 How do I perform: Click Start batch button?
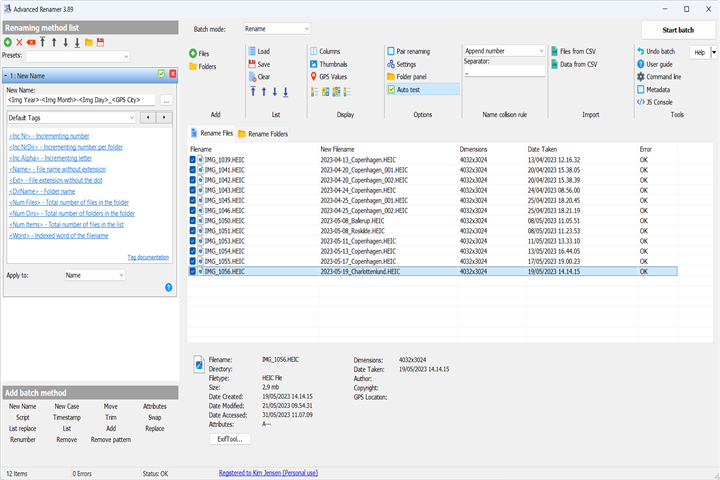(678, 30)
